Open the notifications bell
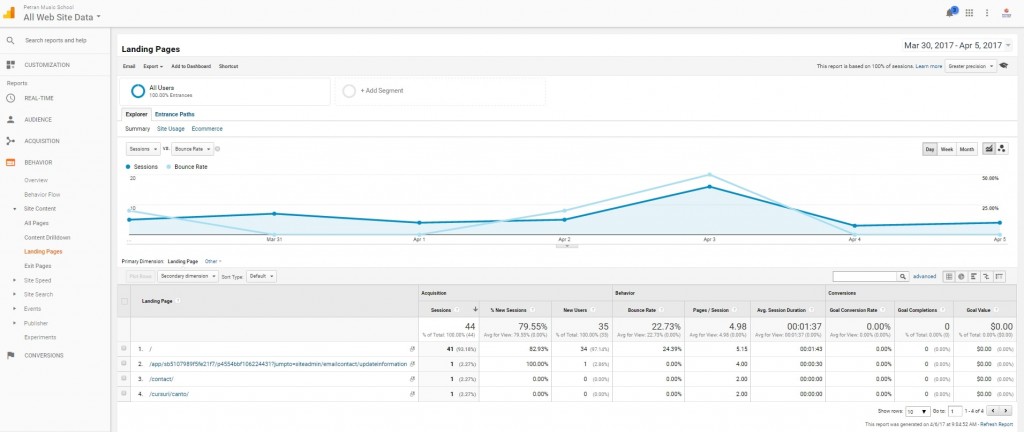This screenshot has width=1024, height=432. coord(950,12)
